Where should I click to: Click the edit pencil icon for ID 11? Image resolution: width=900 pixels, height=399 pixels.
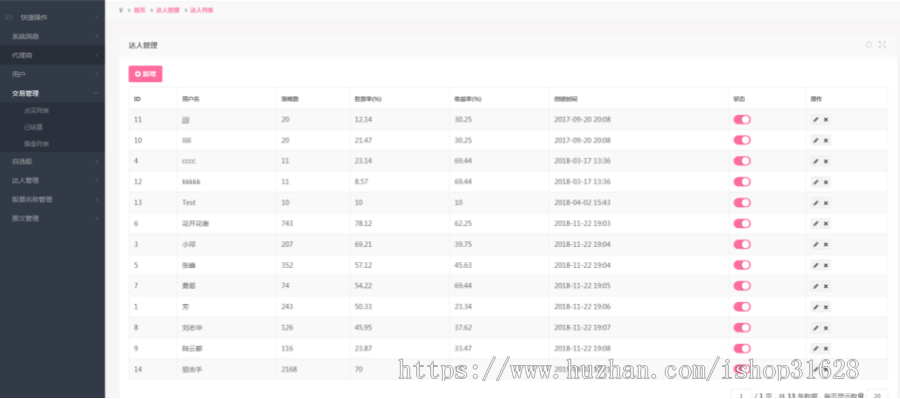tap(816, 119)
